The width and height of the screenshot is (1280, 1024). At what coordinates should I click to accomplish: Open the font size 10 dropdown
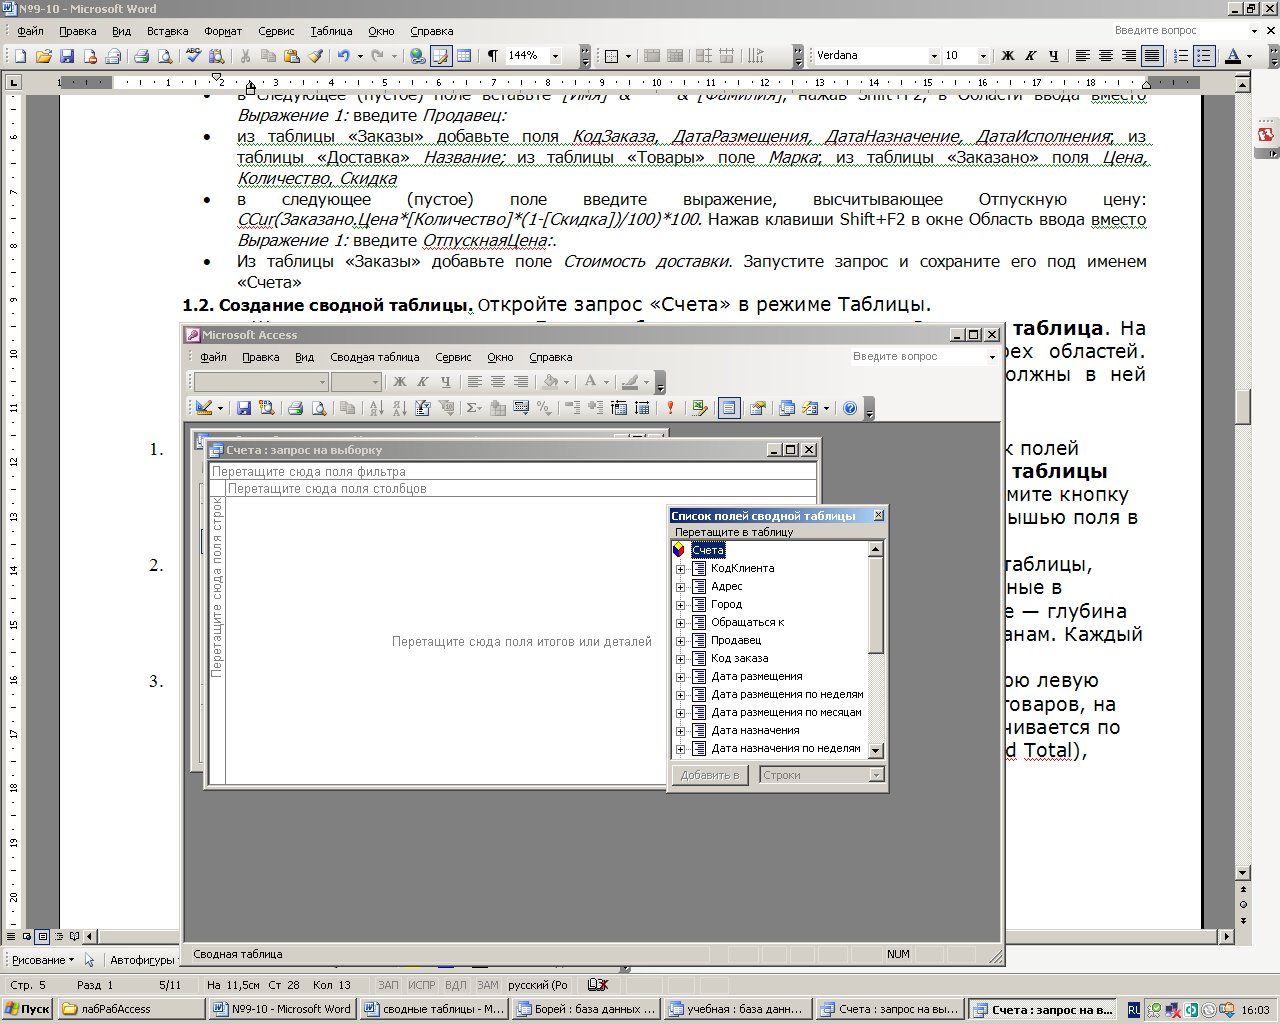pos(983,56)
